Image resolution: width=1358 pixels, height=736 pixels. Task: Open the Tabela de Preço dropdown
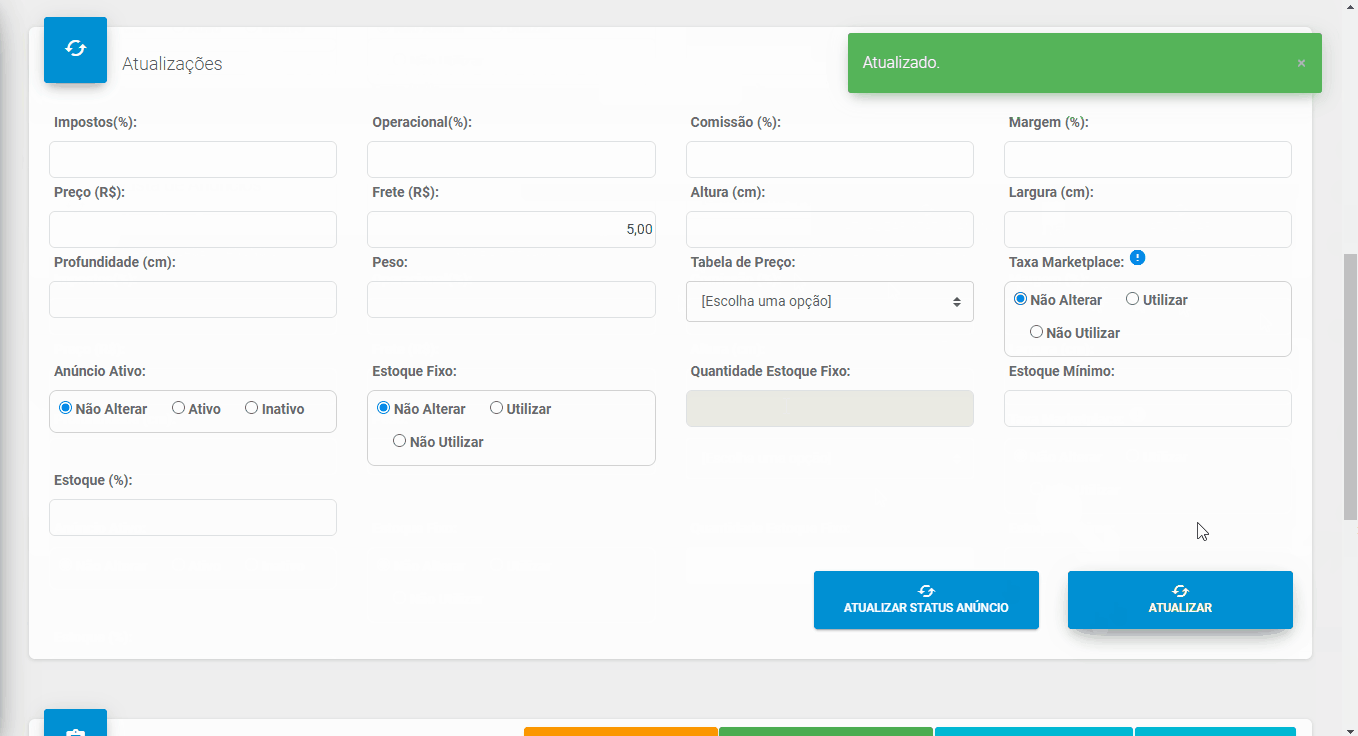click(829, 301)
